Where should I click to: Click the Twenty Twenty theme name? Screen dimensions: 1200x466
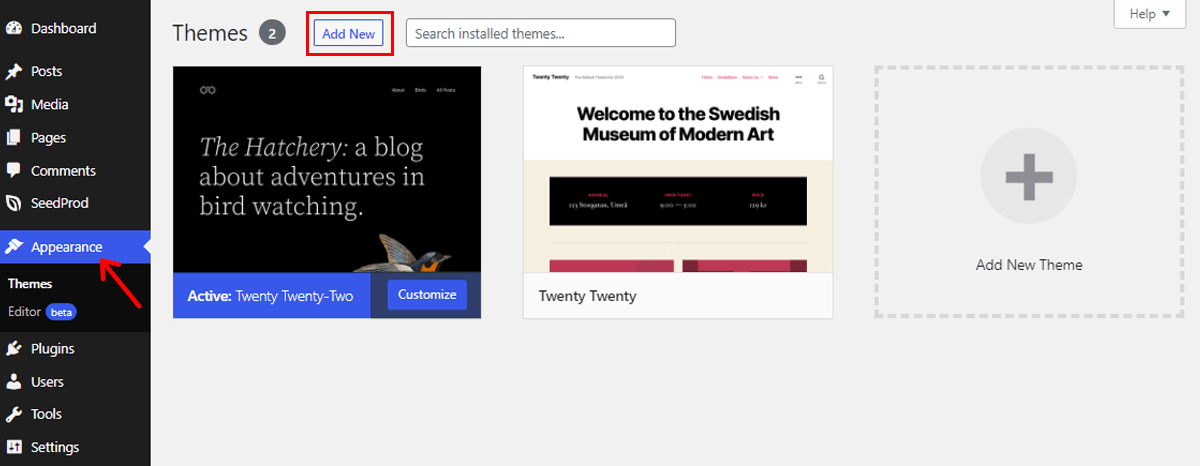pyautogui.click(x=587, y=296)
